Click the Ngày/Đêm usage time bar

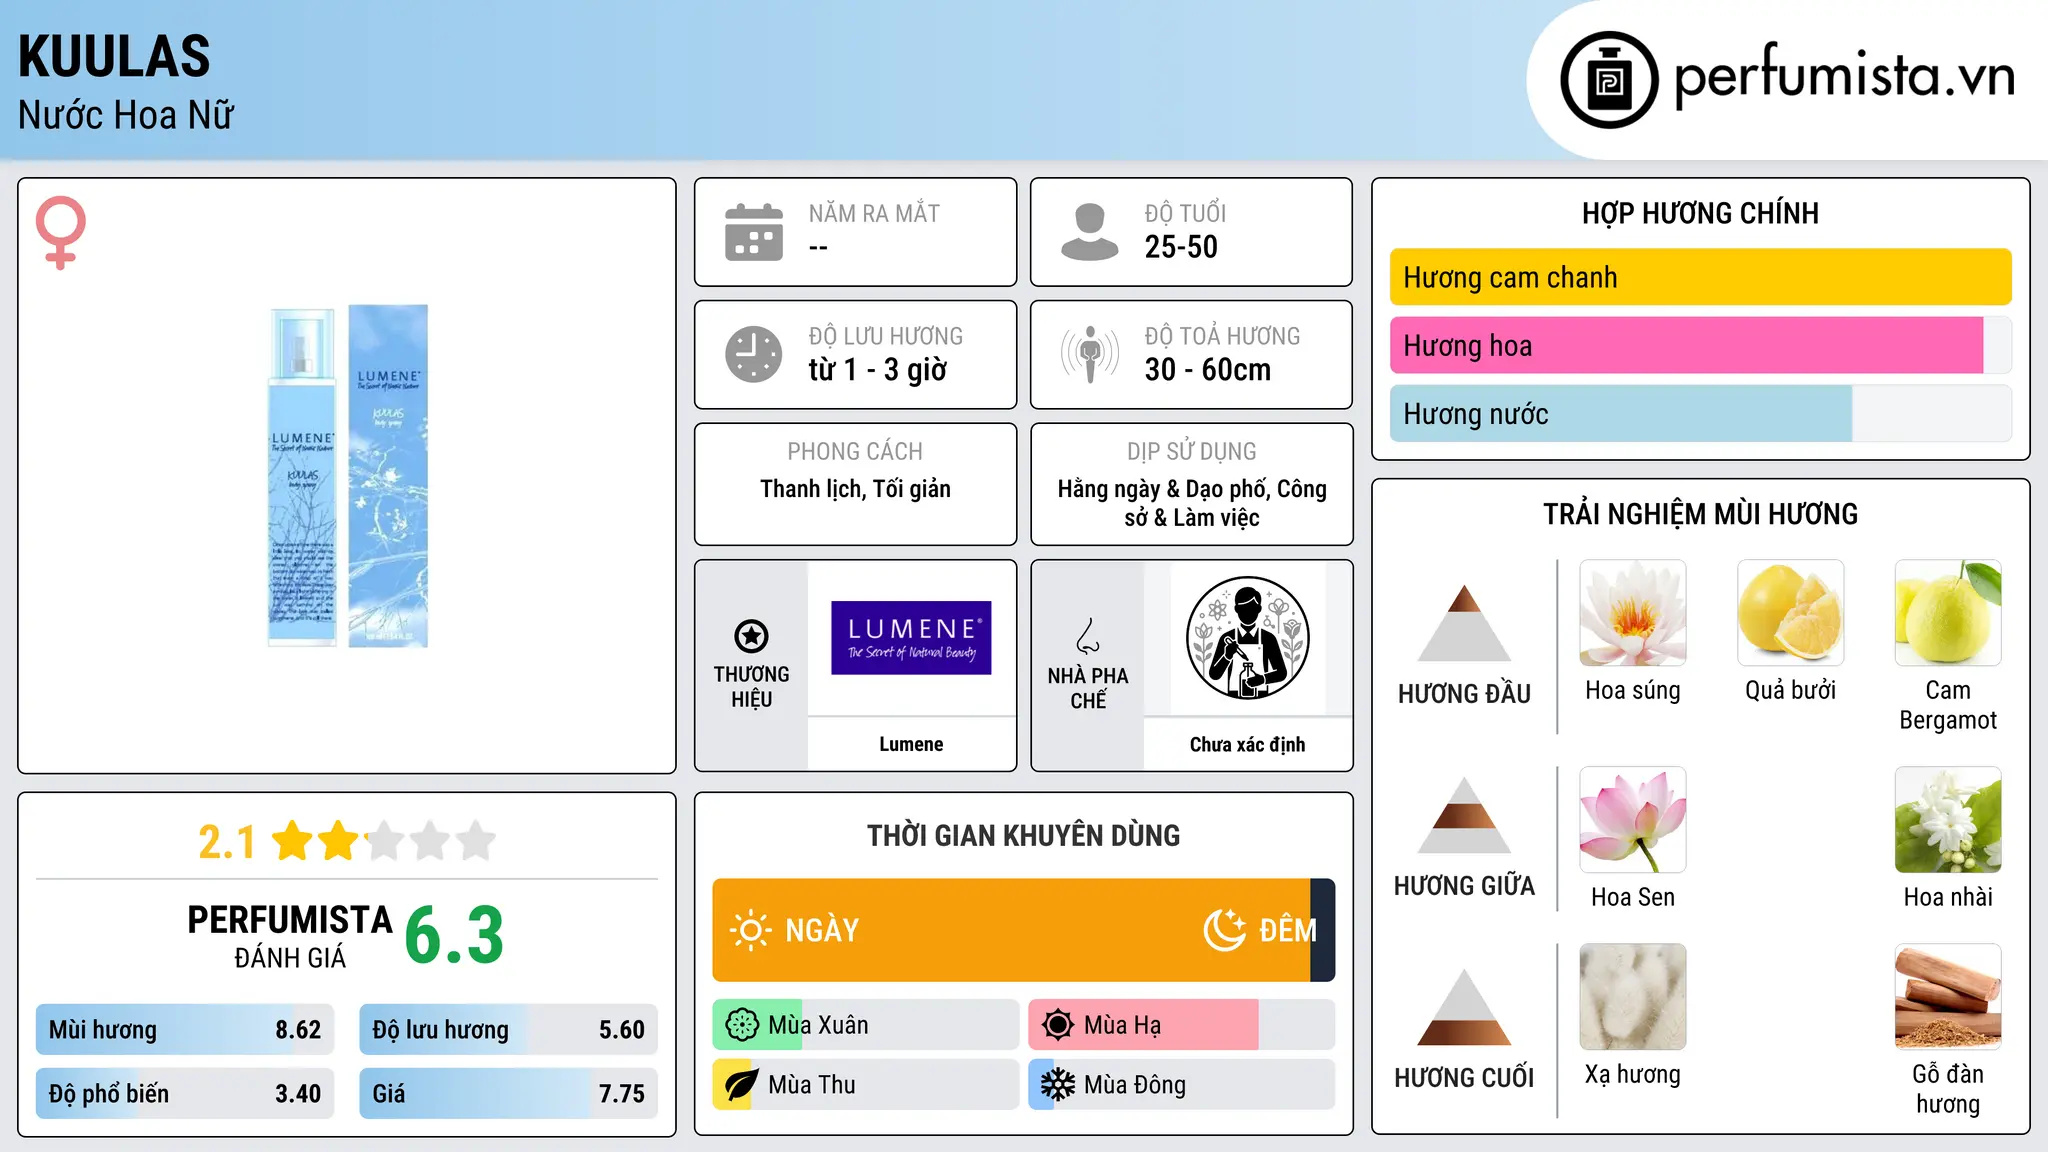click(1024, 930)
